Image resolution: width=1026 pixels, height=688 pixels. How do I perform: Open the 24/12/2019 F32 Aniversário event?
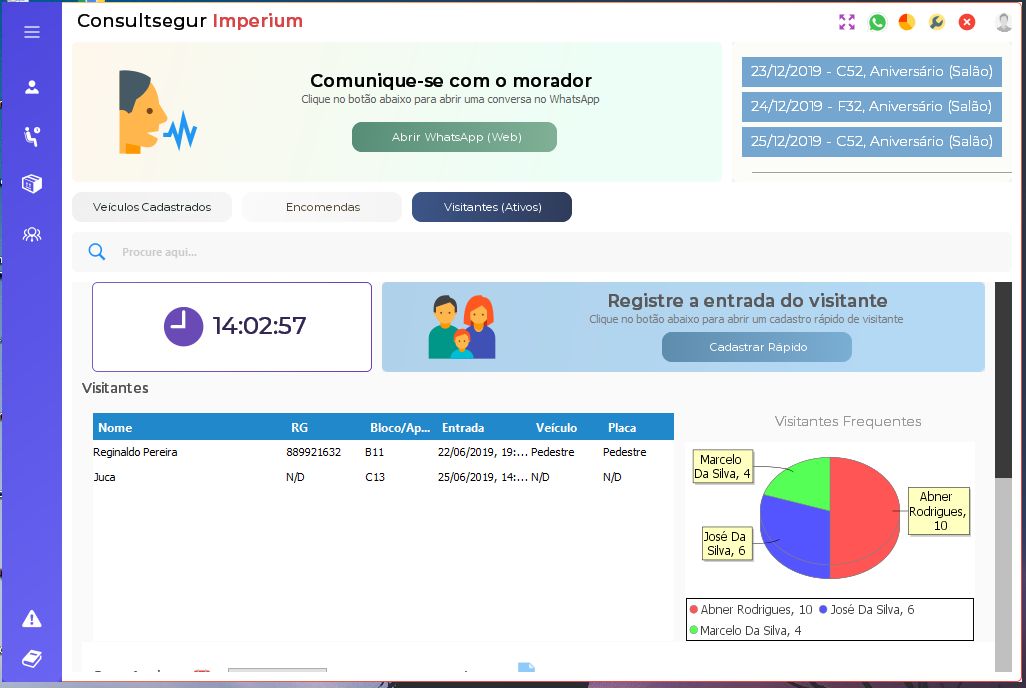(872, 107)
